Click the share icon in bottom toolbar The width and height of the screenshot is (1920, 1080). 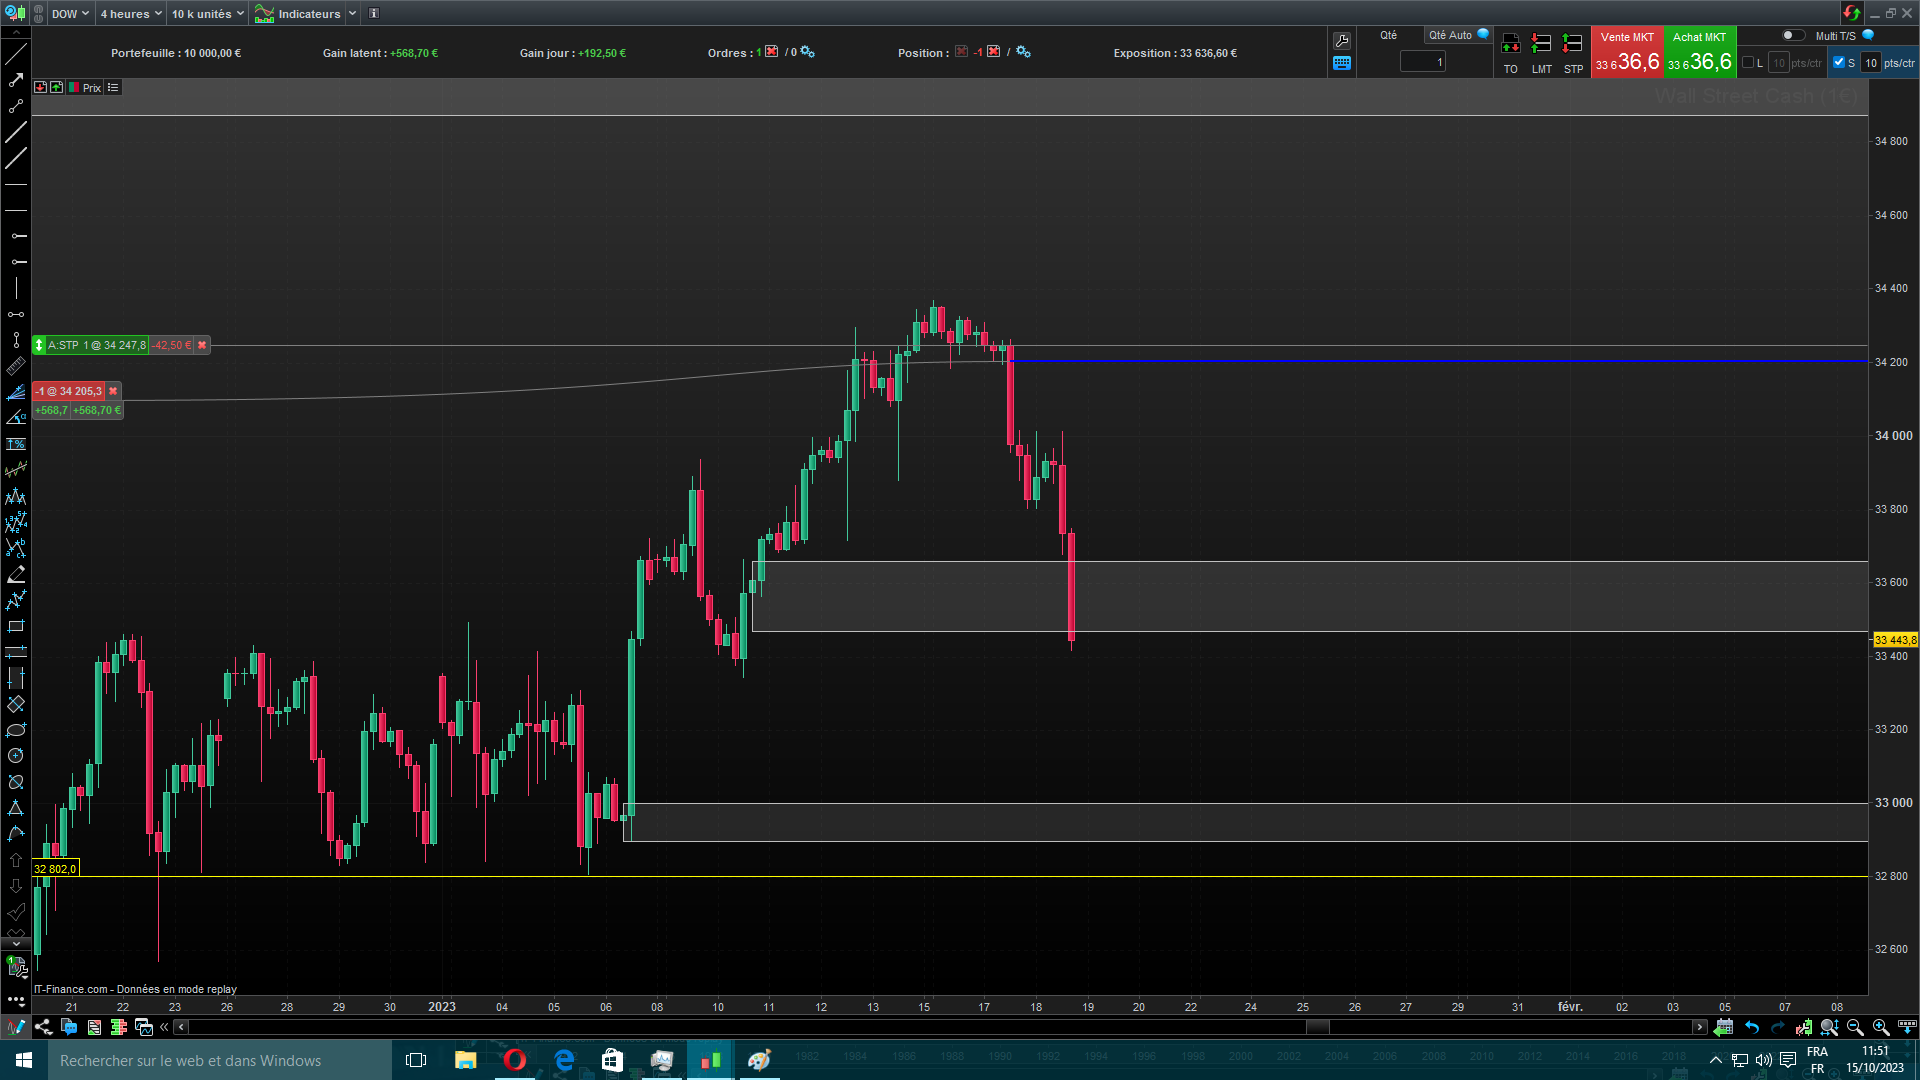tap(43, 1027)
